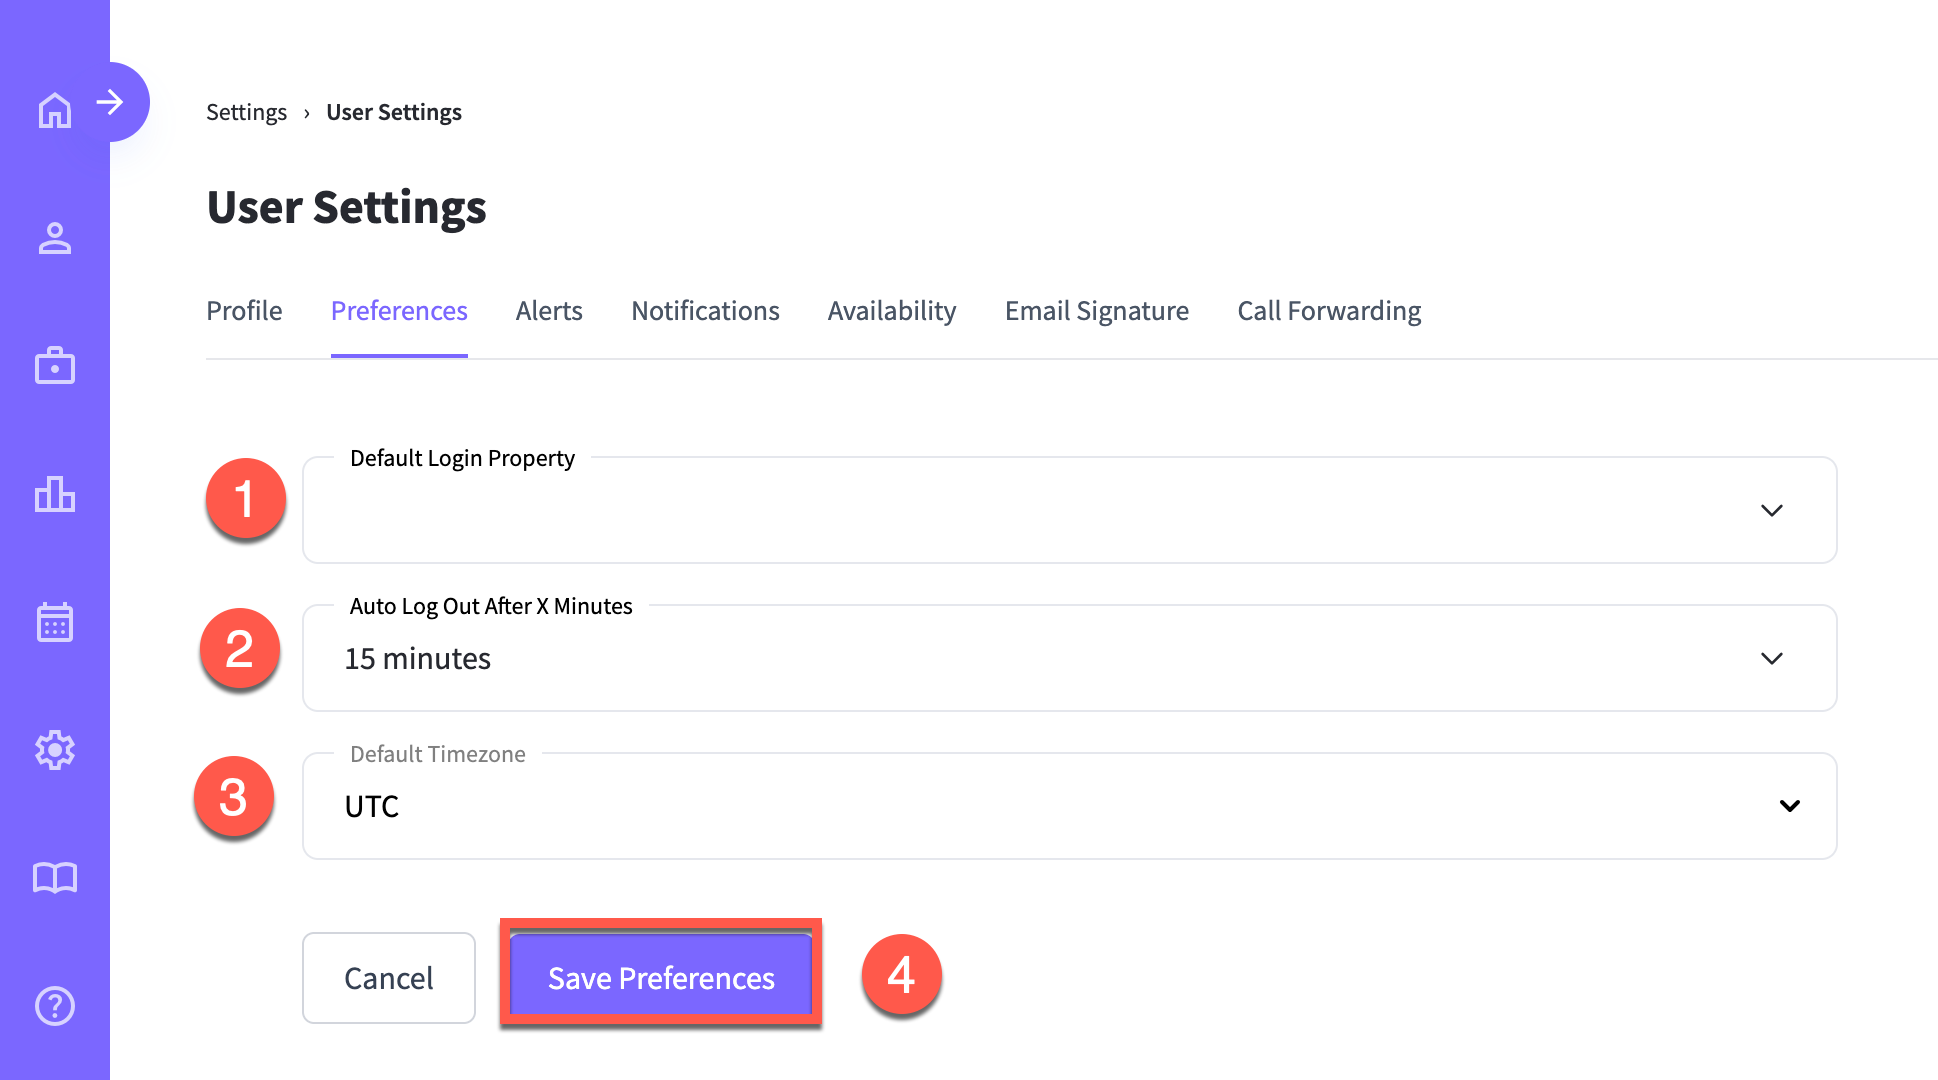This screenshot has height=1080, width=1938.
Task: Expand sidebar with the arrow button
Action: [112, 102]
